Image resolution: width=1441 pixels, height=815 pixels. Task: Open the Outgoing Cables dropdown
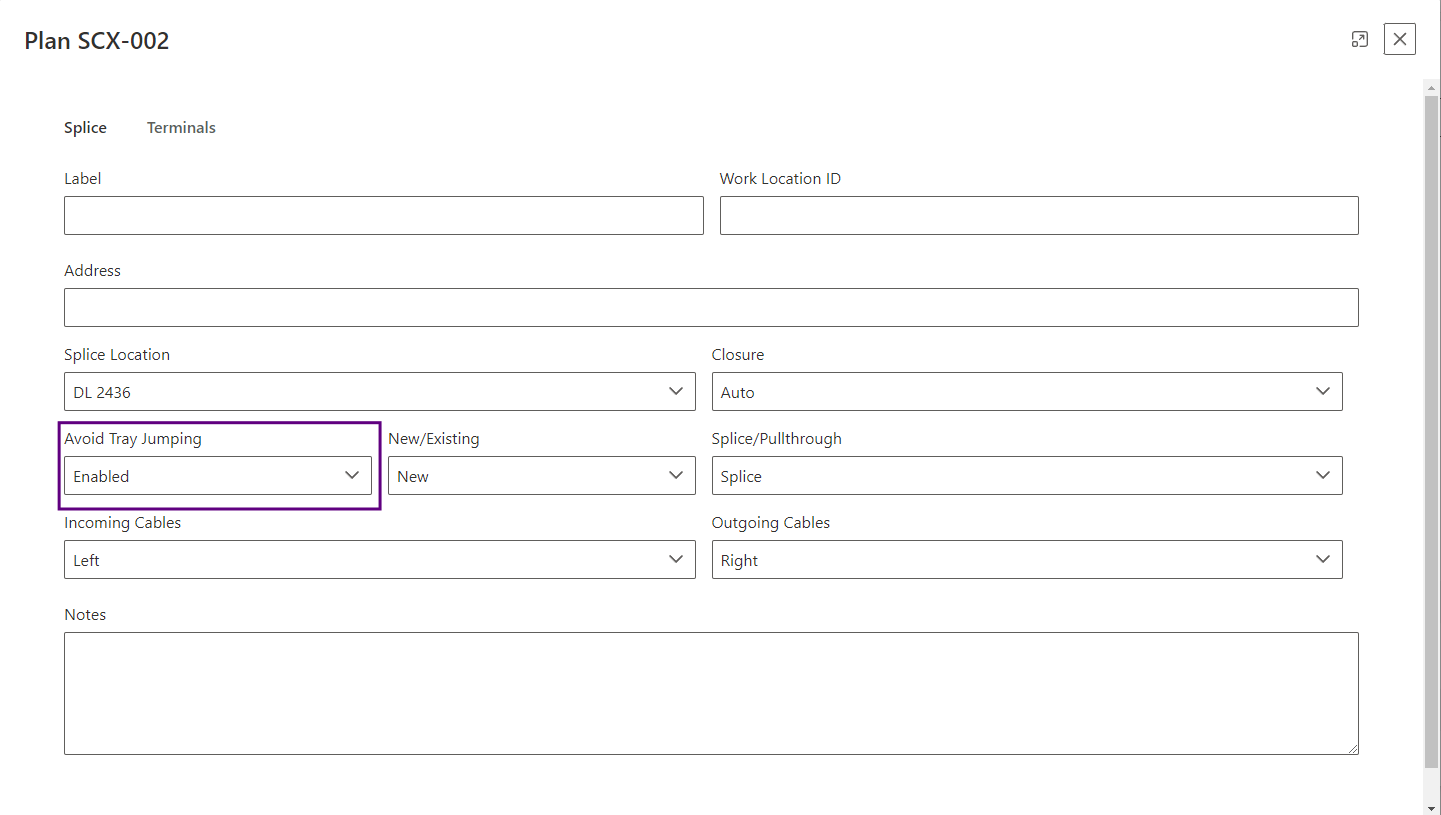point(1027,560)
